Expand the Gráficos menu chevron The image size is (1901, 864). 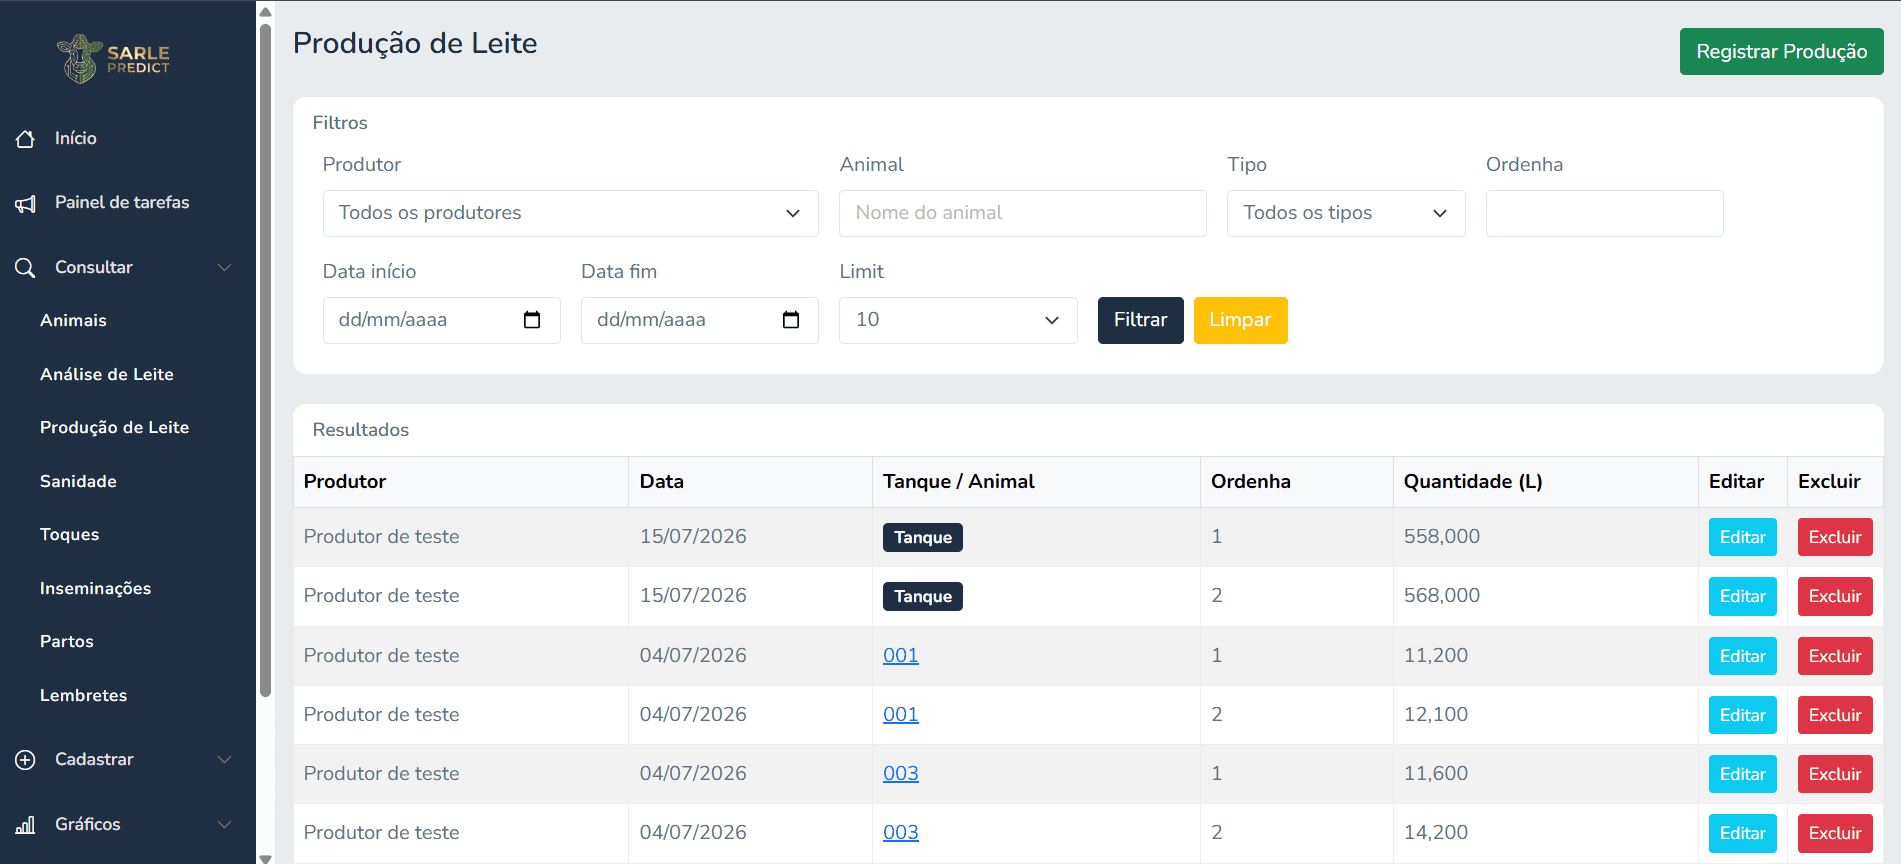click(225, 825)
